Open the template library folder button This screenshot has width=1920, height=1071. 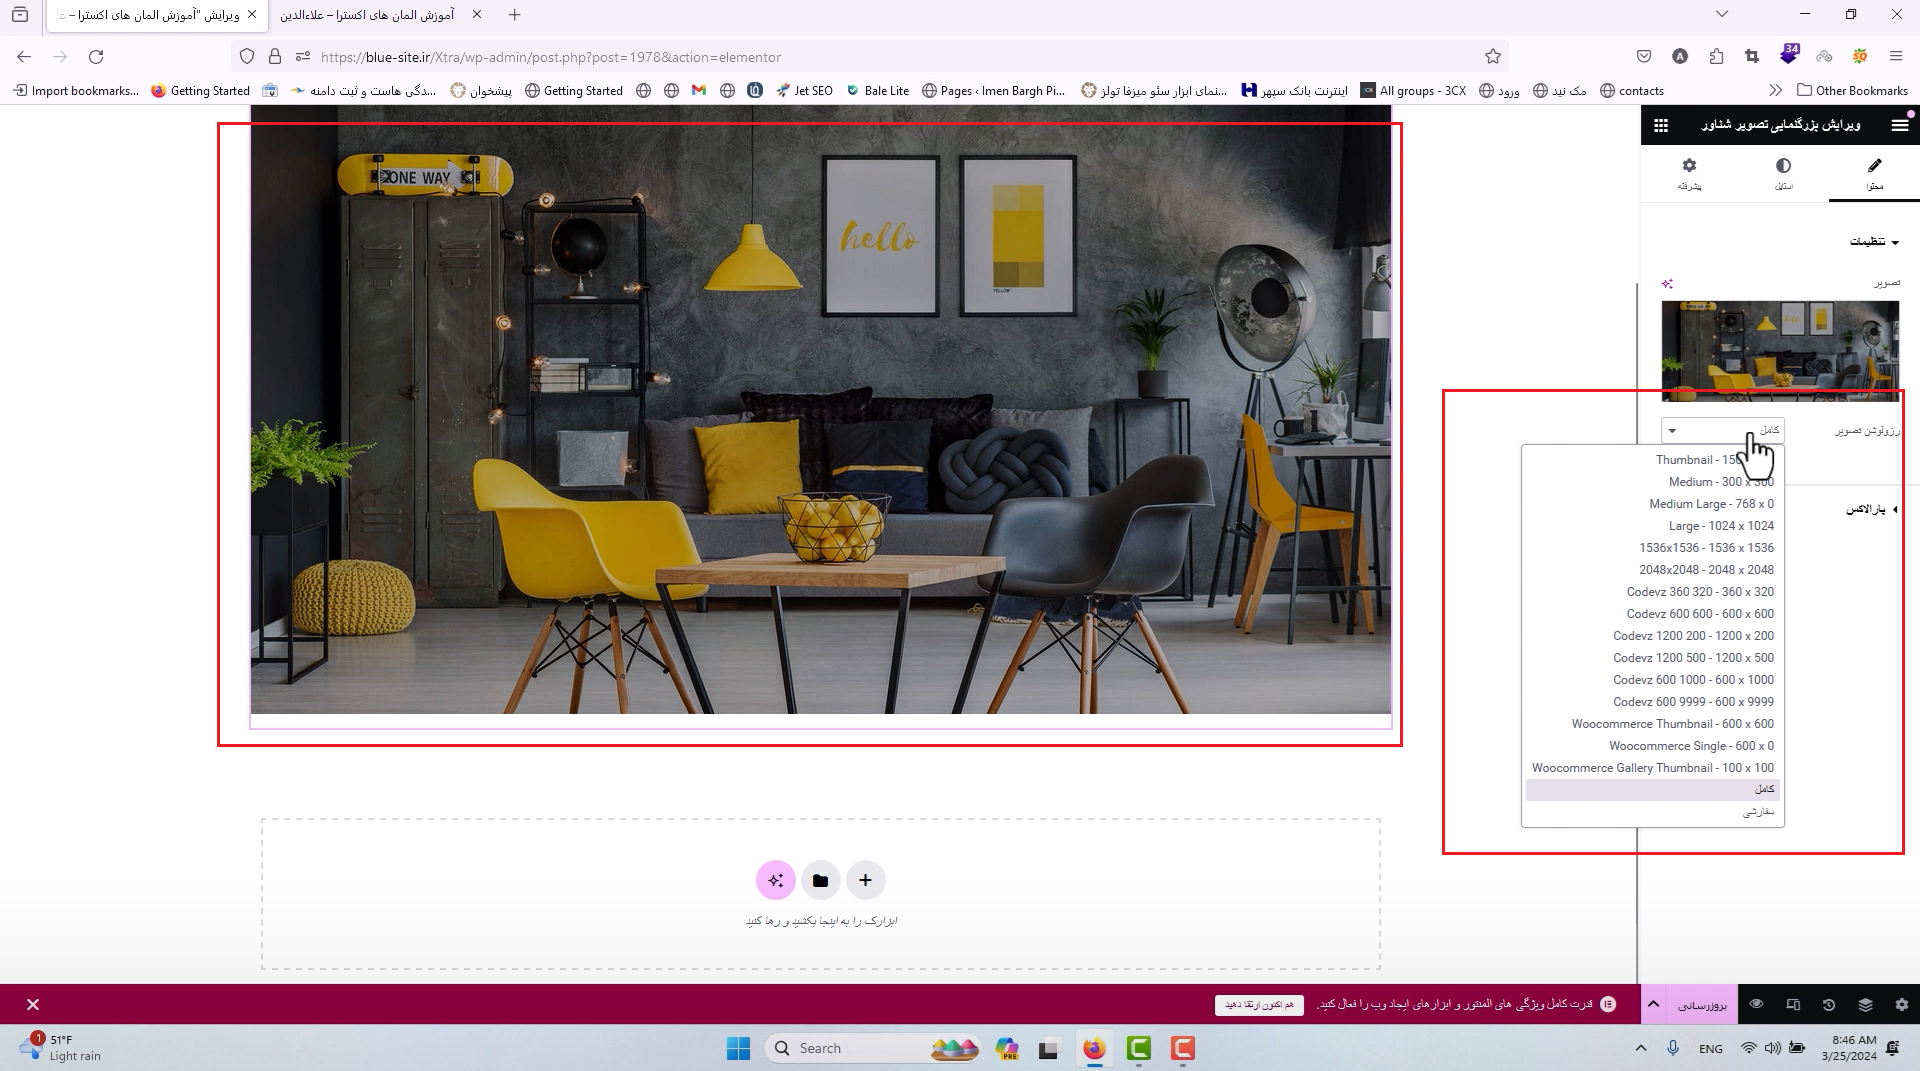820,881
